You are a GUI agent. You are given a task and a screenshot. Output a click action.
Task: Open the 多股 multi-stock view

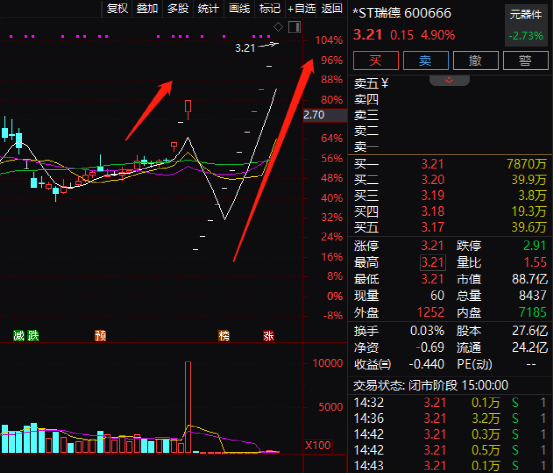point(178,8)
